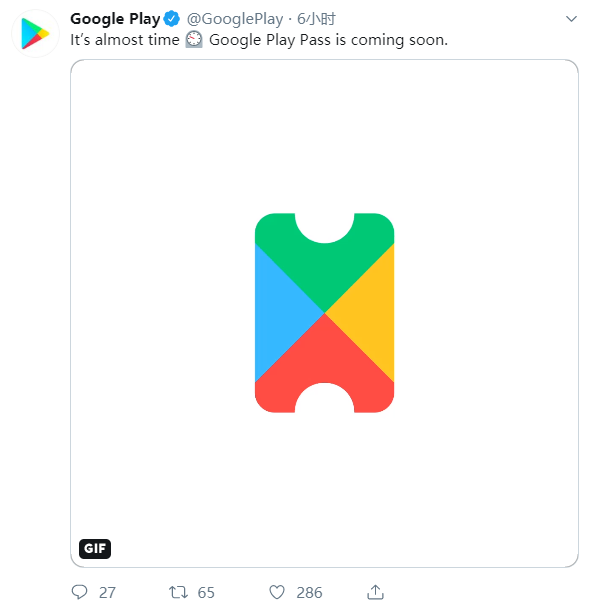Click the tweet text about Play Pass

click(259, 40)
